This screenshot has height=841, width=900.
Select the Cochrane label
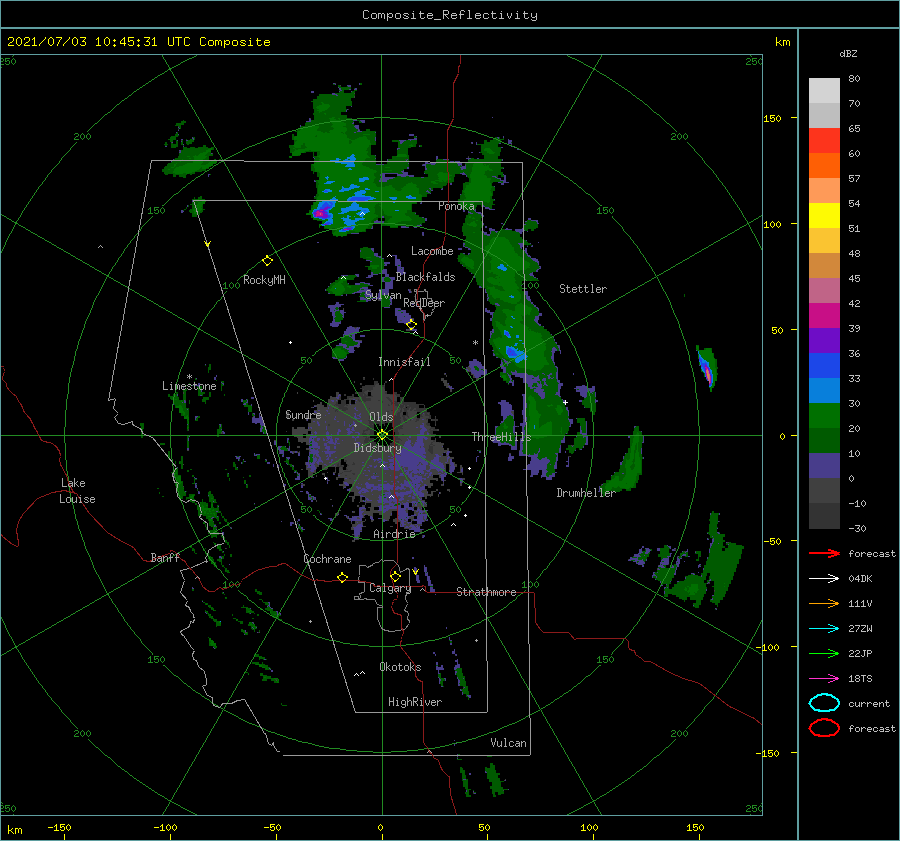pyautogui.click(x=327, y=559)
